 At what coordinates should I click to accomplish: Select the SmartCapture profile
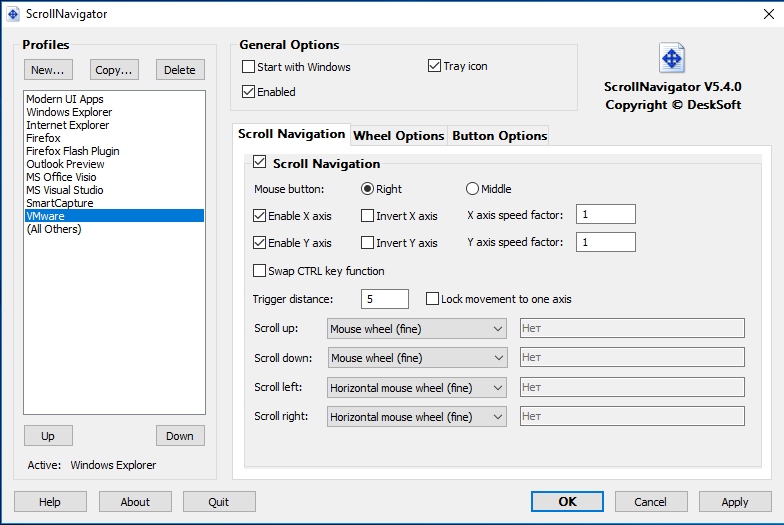click(114, 203)
